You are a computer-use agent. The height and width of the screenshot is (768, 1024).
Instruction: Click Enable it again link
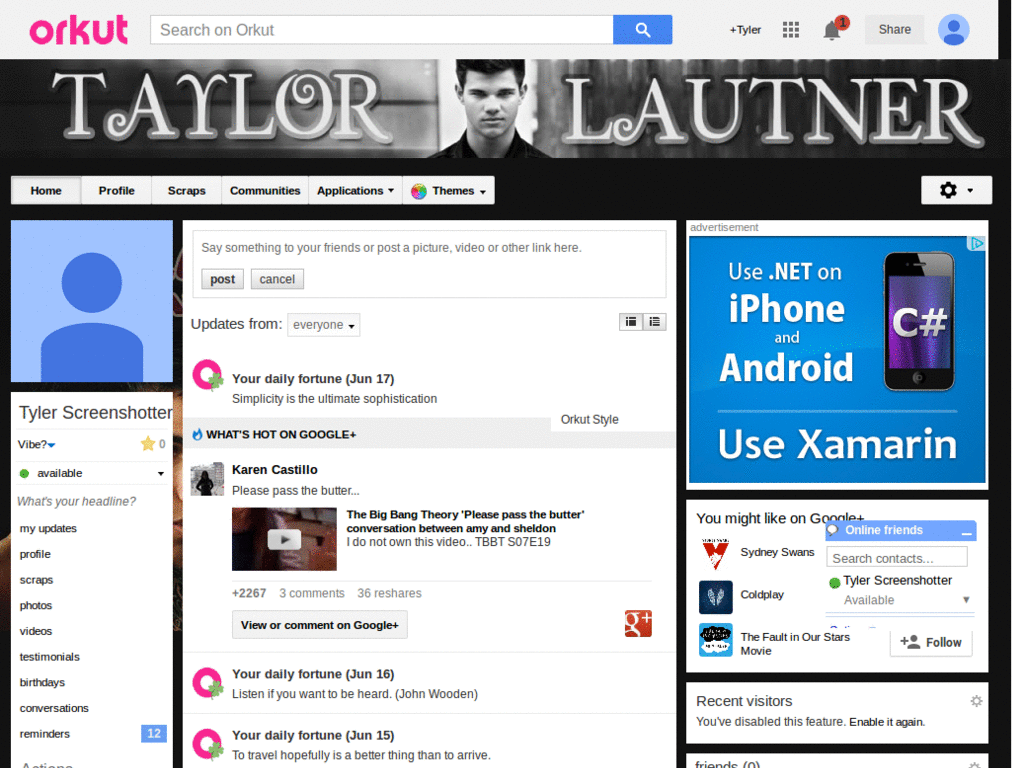pos(887,722)
